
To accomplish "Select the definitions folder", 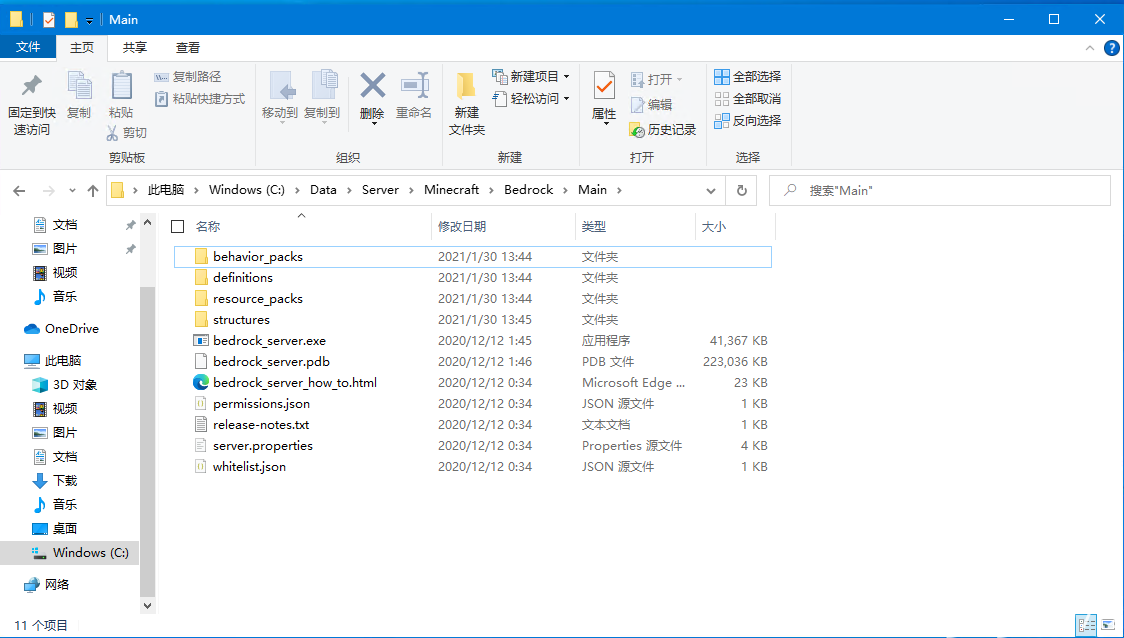I will 472,277.
